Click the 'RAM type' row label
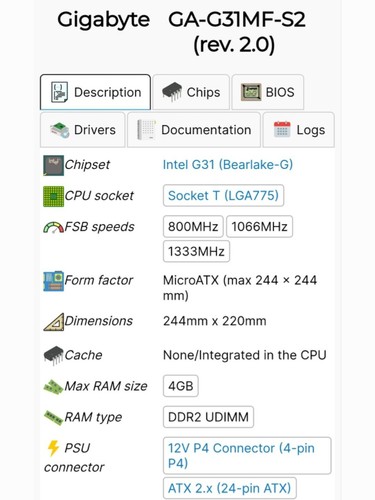The height and width of the screenshot is (500, 375). click(93, 417)
